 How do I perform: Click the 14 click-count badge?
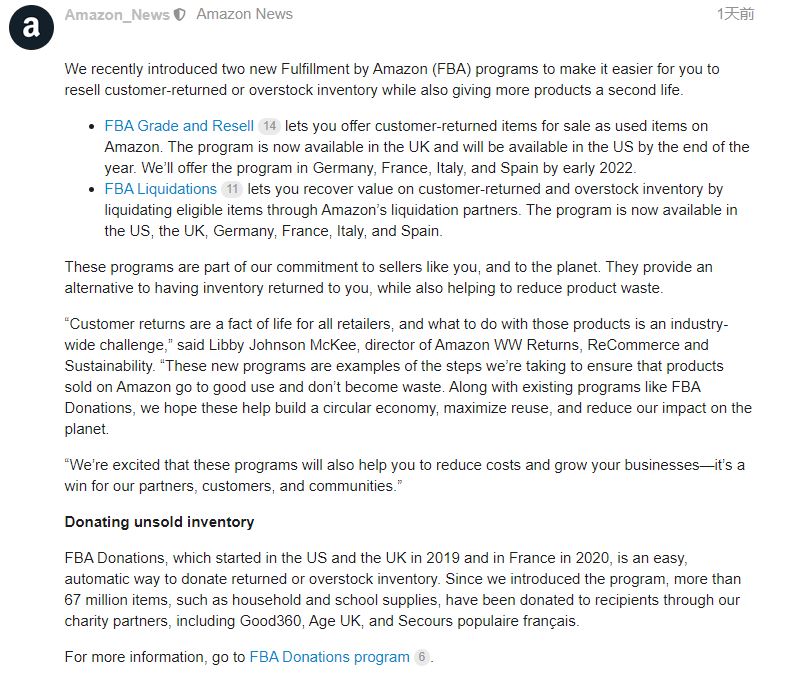click(269, 126)
